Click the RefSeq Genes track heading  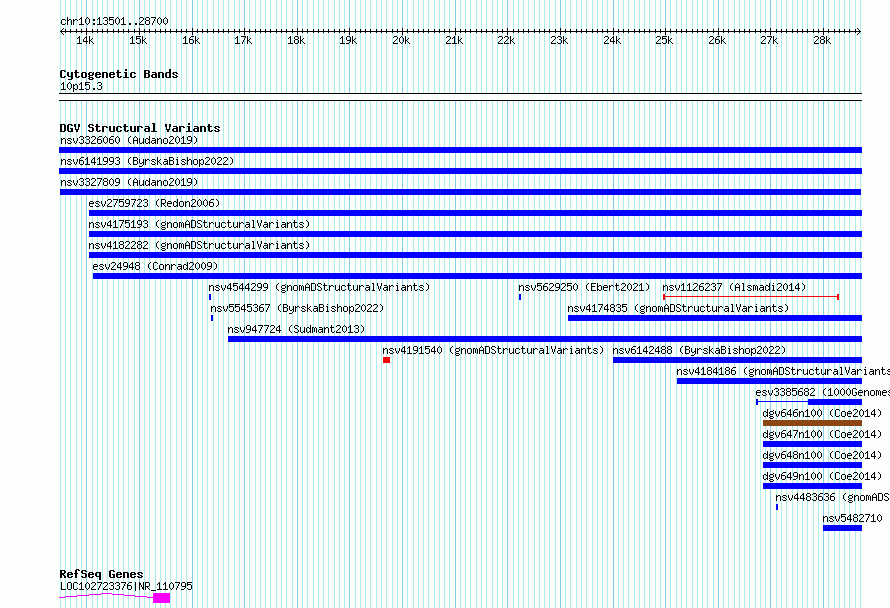point(101,573)
